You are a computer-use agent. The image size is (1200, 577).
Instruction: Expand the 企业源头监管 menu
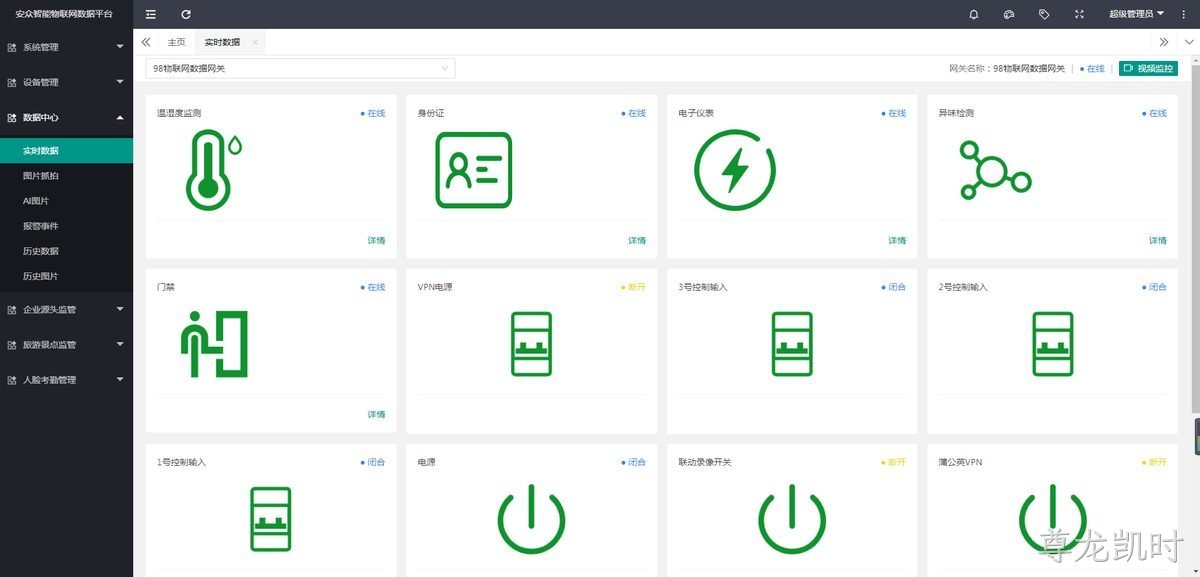66,309
